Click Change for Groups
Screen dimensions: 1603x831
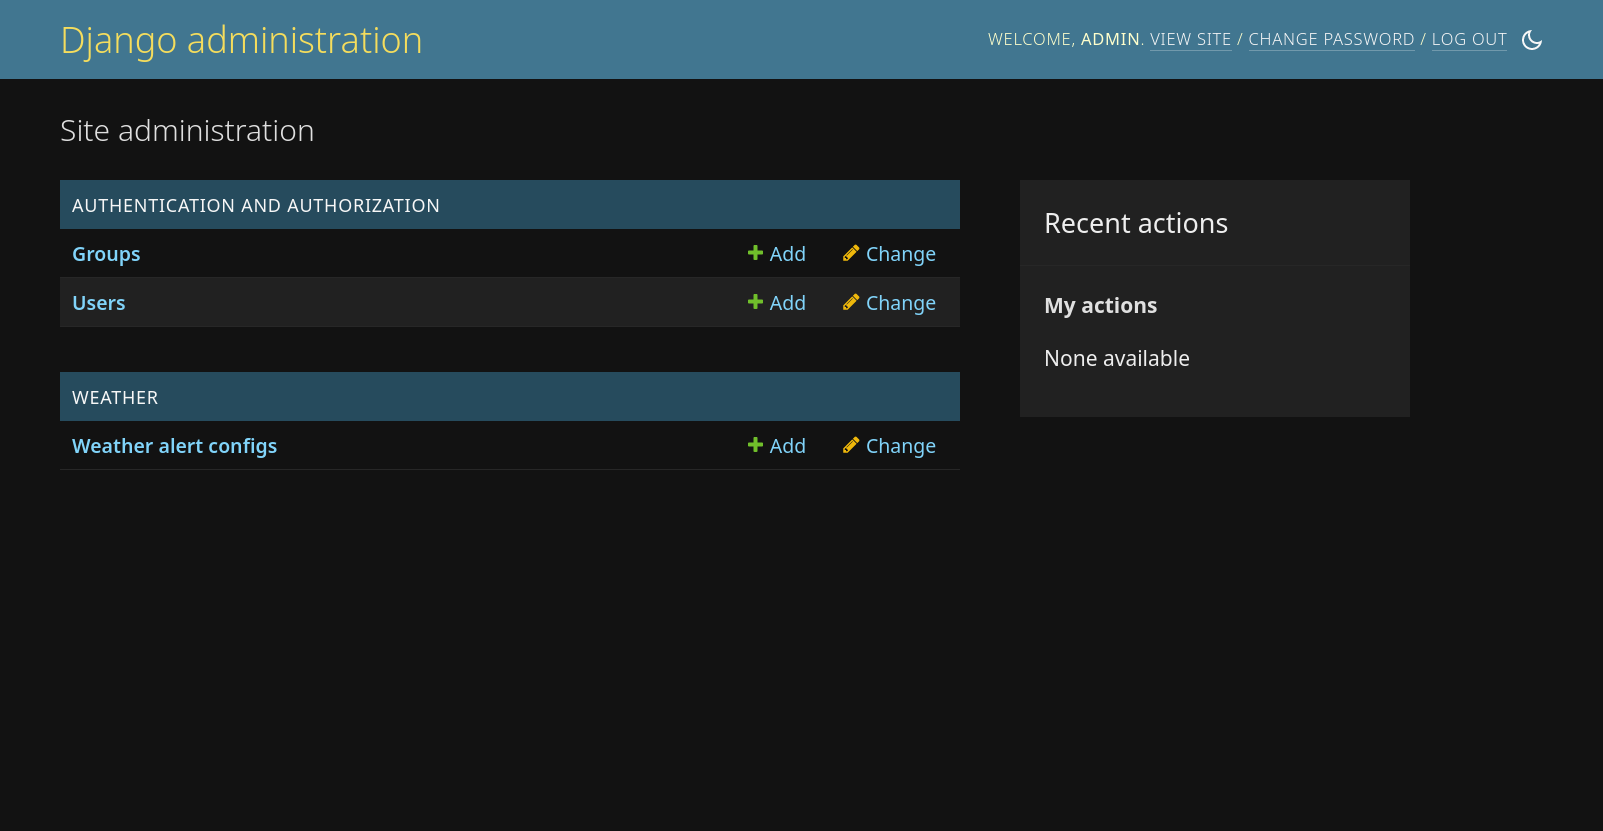point(889,254)
